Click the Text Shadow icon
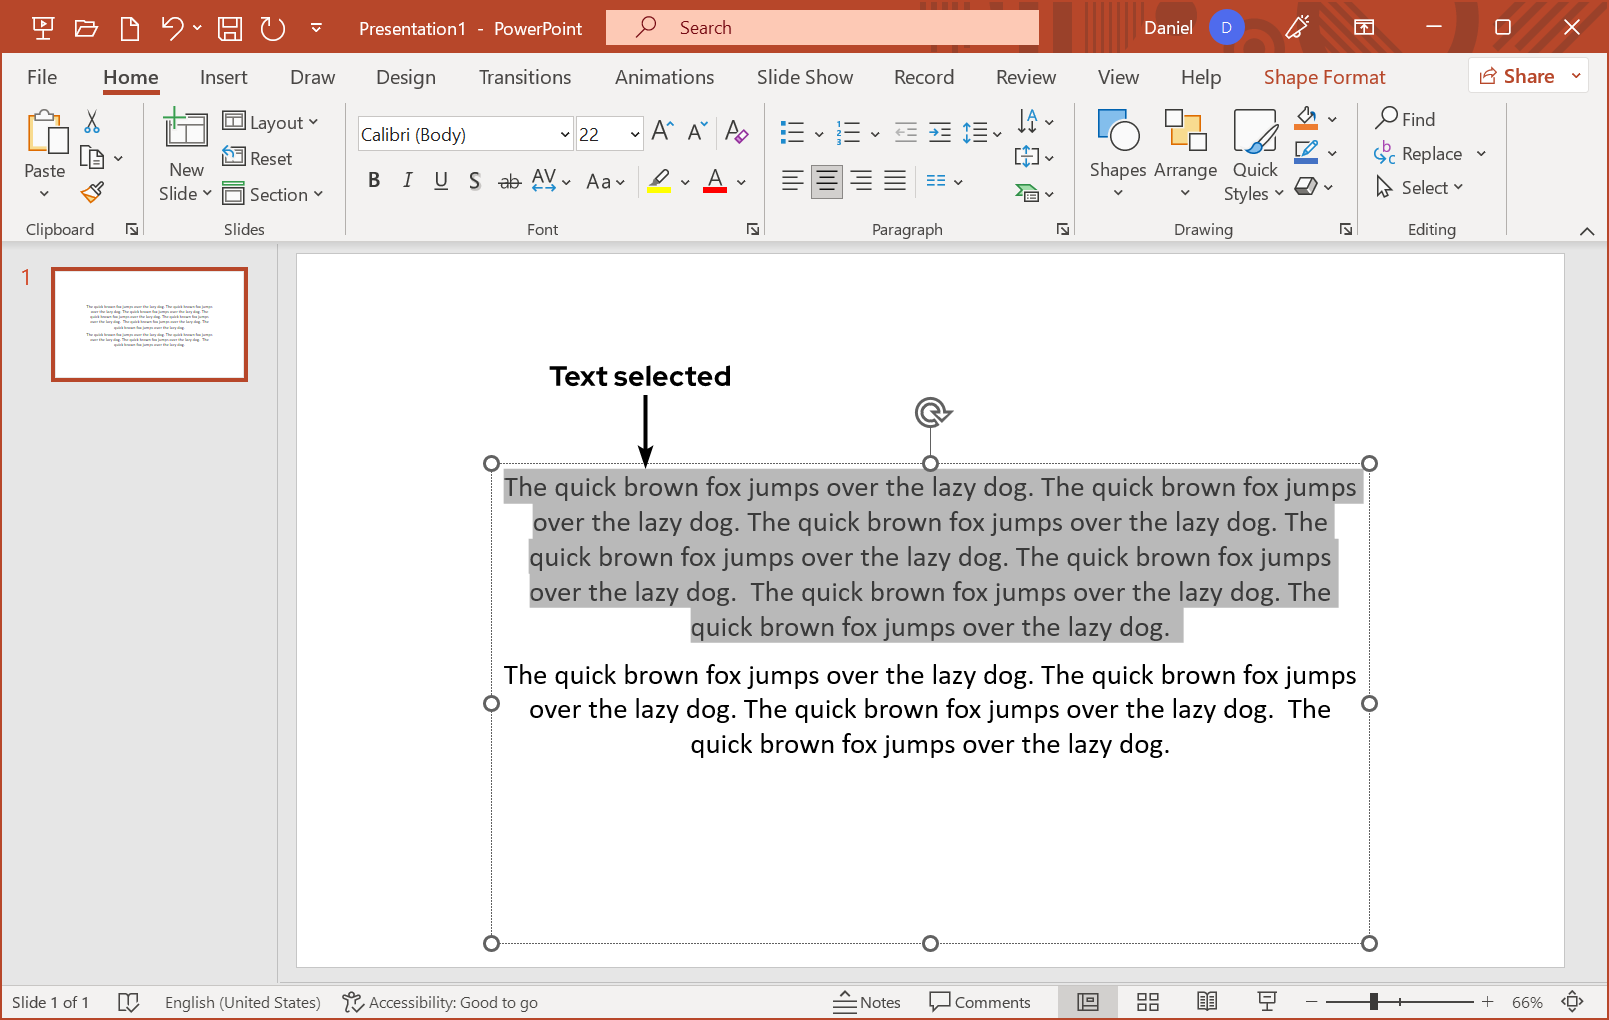 click(475, 181)
